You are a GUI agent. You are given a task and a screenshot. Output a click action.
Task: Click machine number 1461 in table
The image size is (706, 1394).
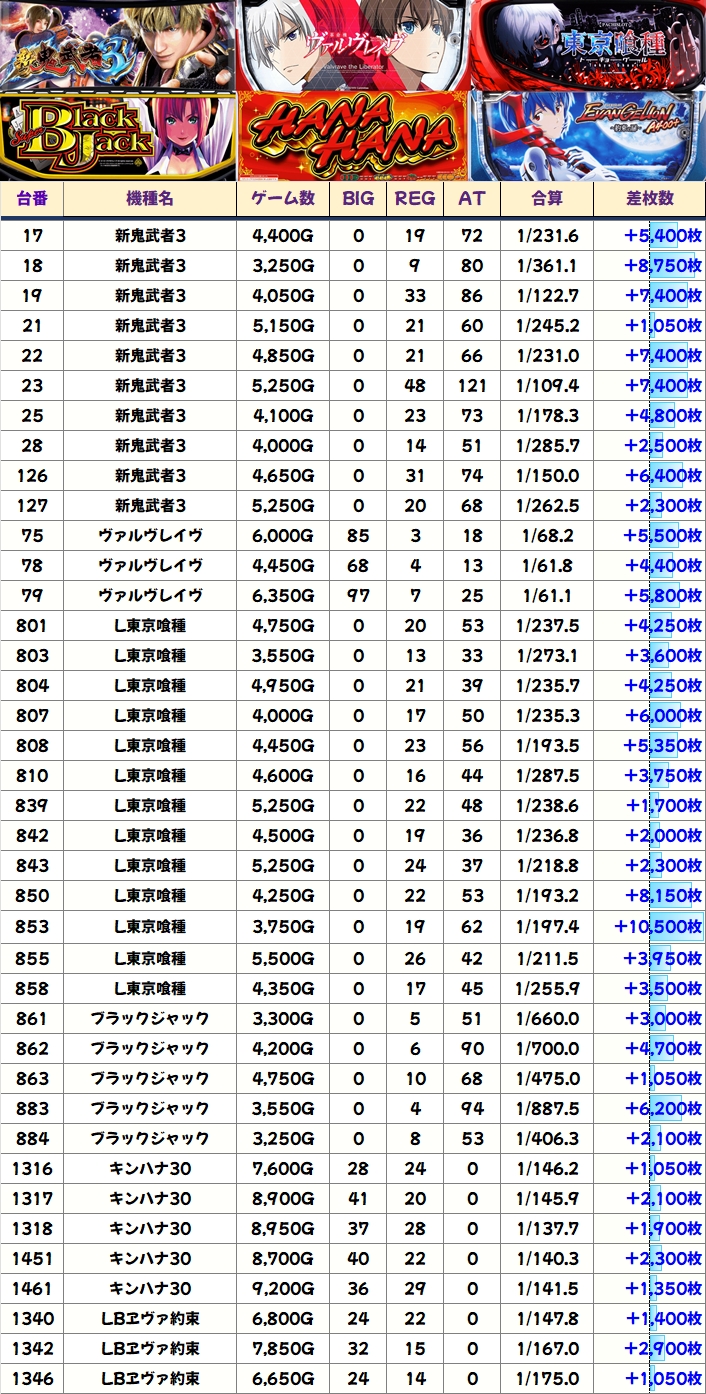(x=32, y=1288)
